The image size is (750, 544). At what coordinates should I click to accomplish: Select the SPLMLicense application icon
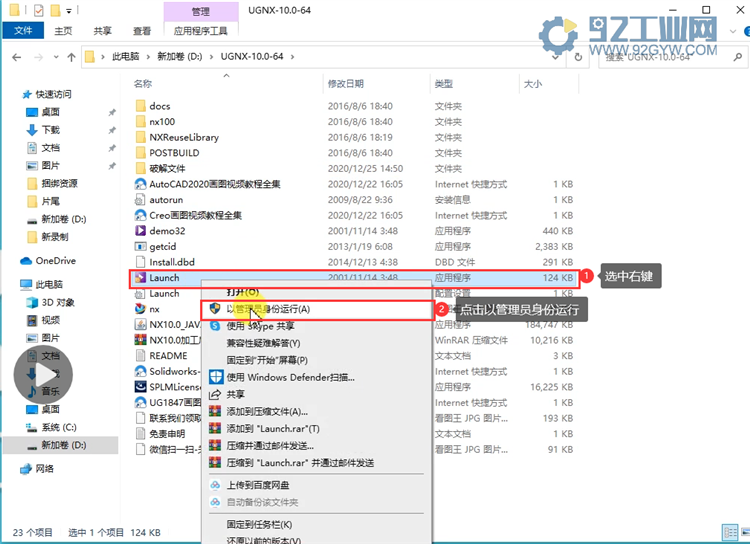(x=140, y=387)
